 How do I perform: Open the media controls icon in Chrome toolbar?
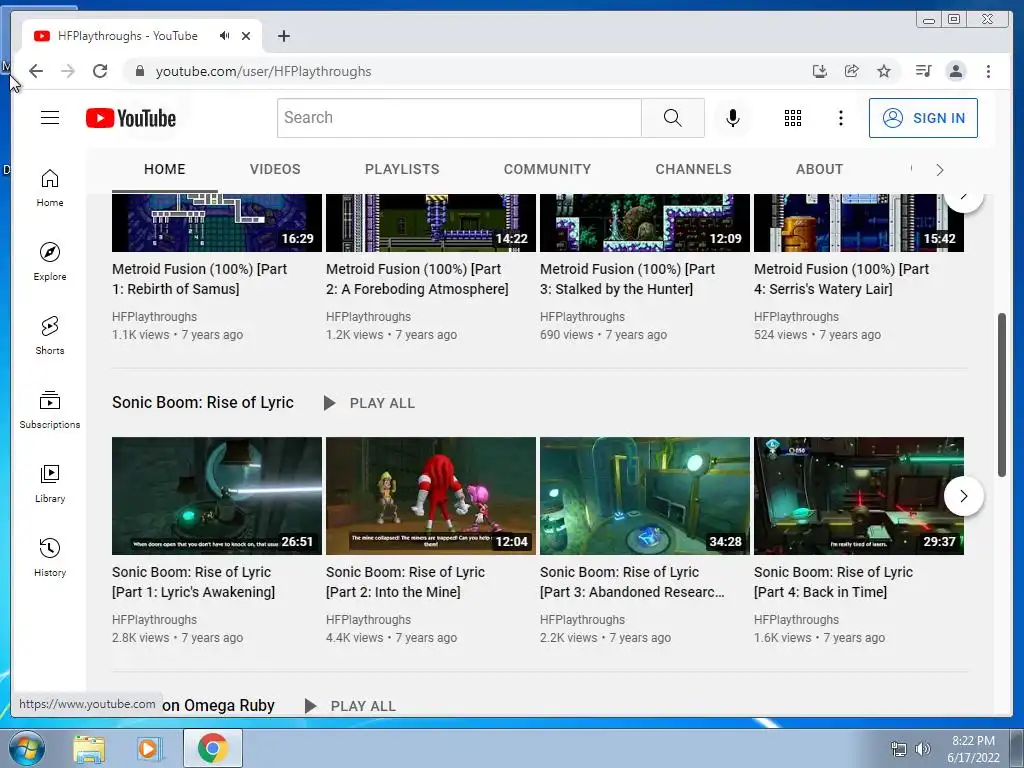point(923,71)
